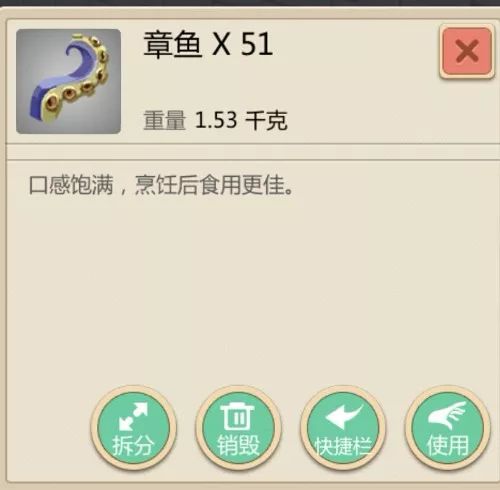Screen dimensions: 500x490
Task: Click the 重量 weight label
Action: click(x=164, y=120)
